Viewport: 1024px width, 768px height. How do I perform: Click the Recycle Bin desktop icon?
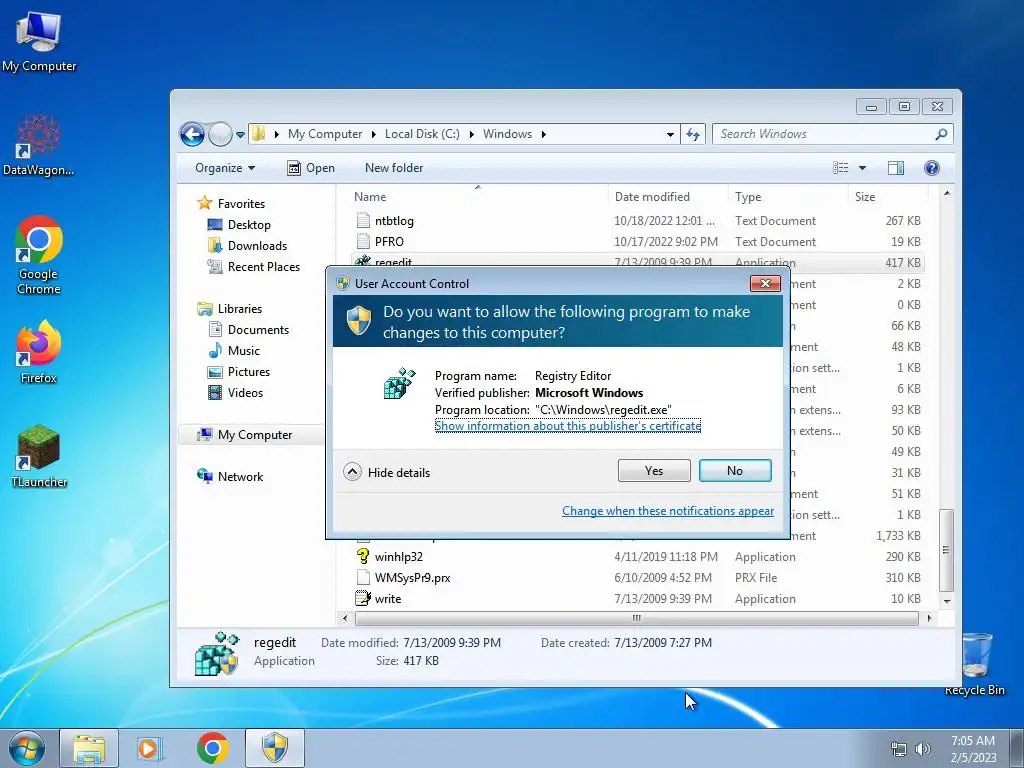(x=974, y=664)
